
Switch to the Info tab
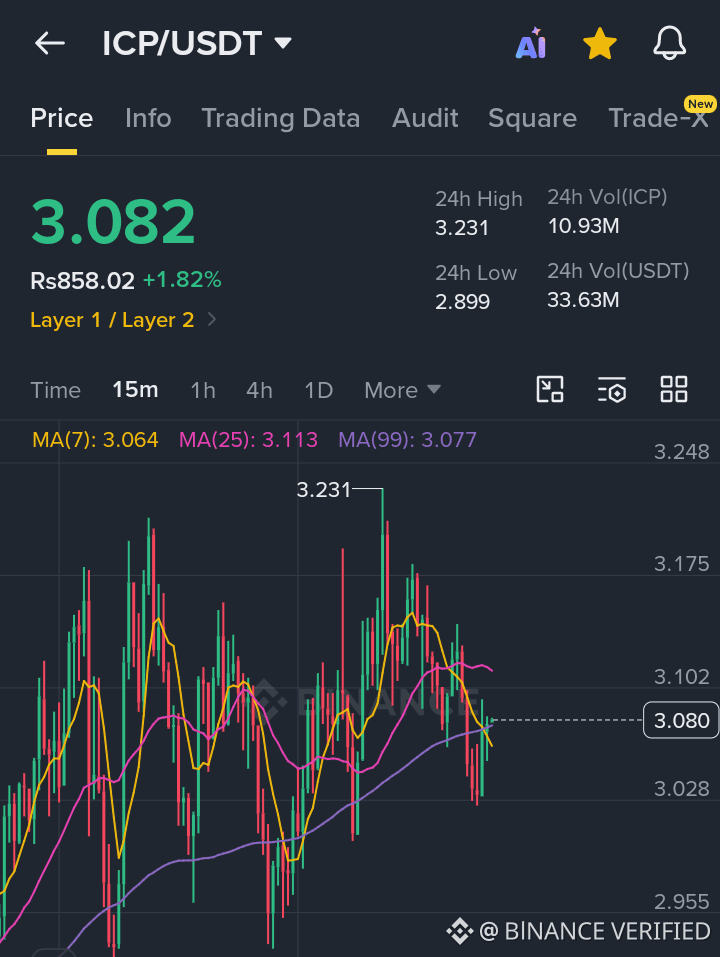(148, 118)
